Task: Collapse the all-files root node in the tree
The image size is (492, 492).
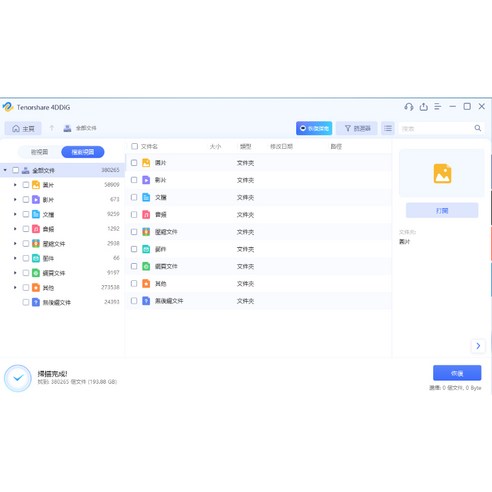Action: click(x=5, y=170)
